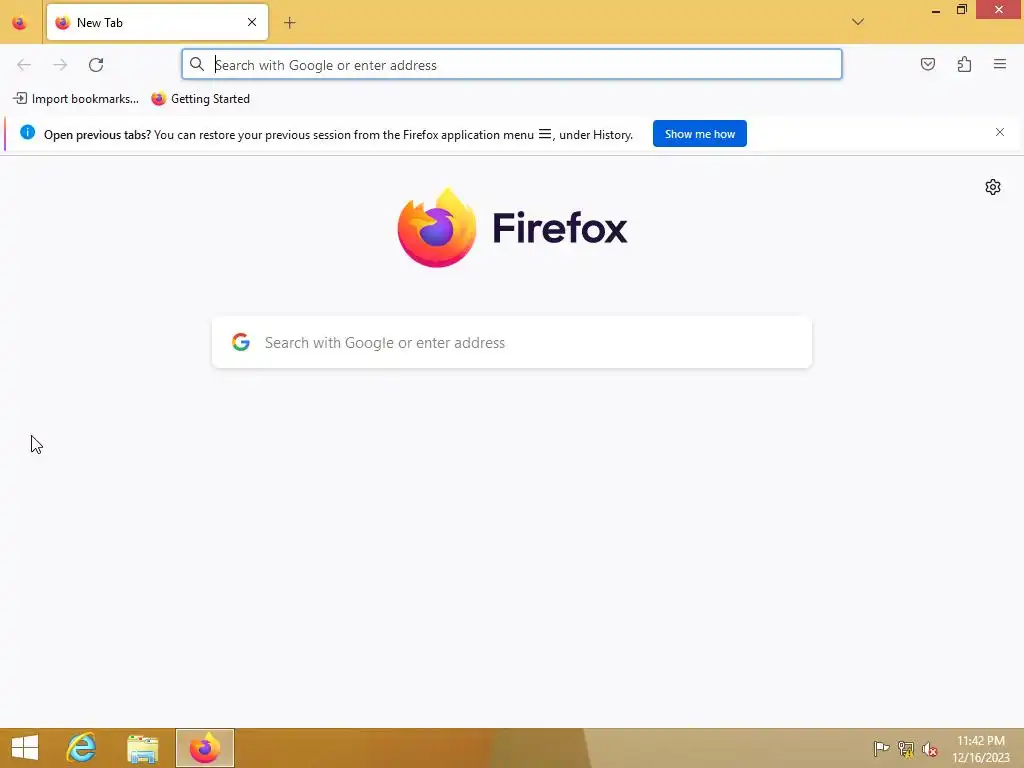Open the Windows Start button
Screen dimensions: 1024x768
25,748
